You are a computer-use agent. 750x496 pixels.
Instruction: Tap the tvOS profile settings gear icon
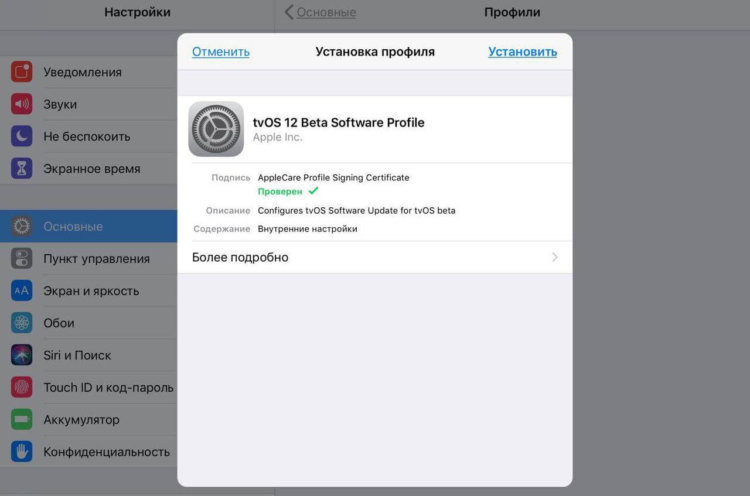pyautogui.click(x=216, y=129)
